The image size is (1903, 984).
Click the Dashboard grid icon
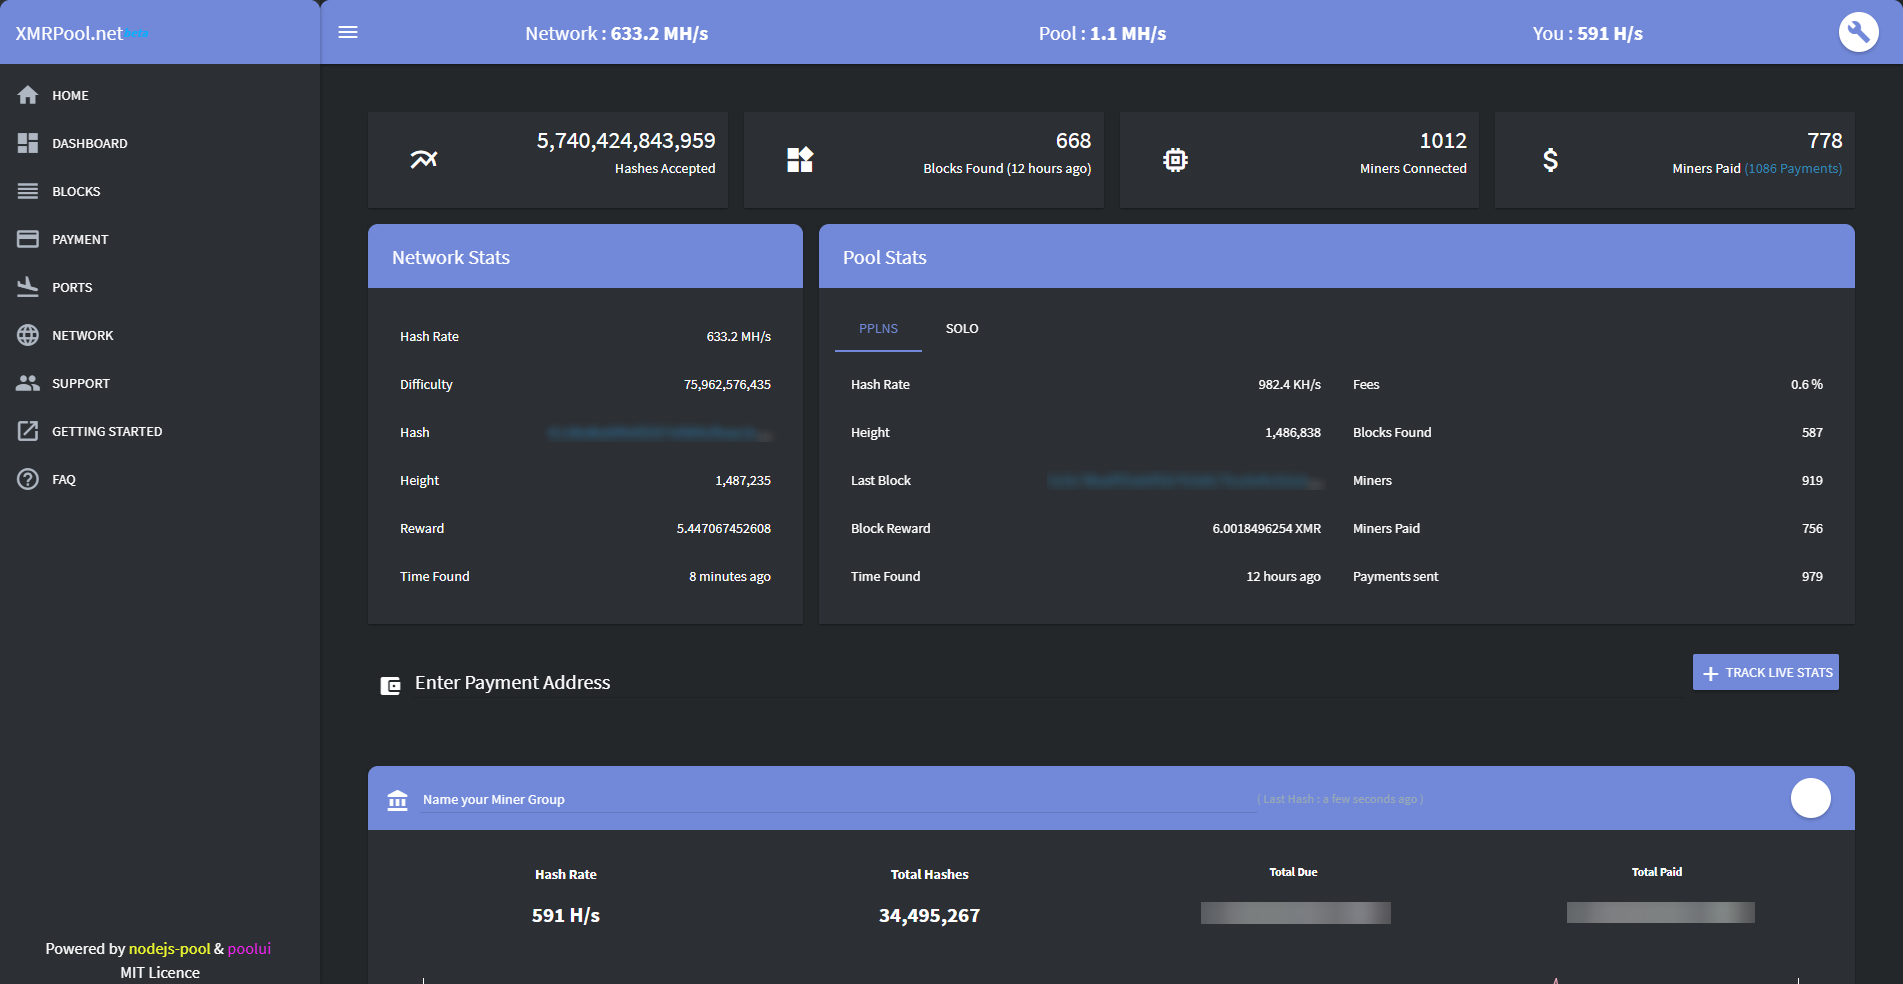click(x=28, y=143)
